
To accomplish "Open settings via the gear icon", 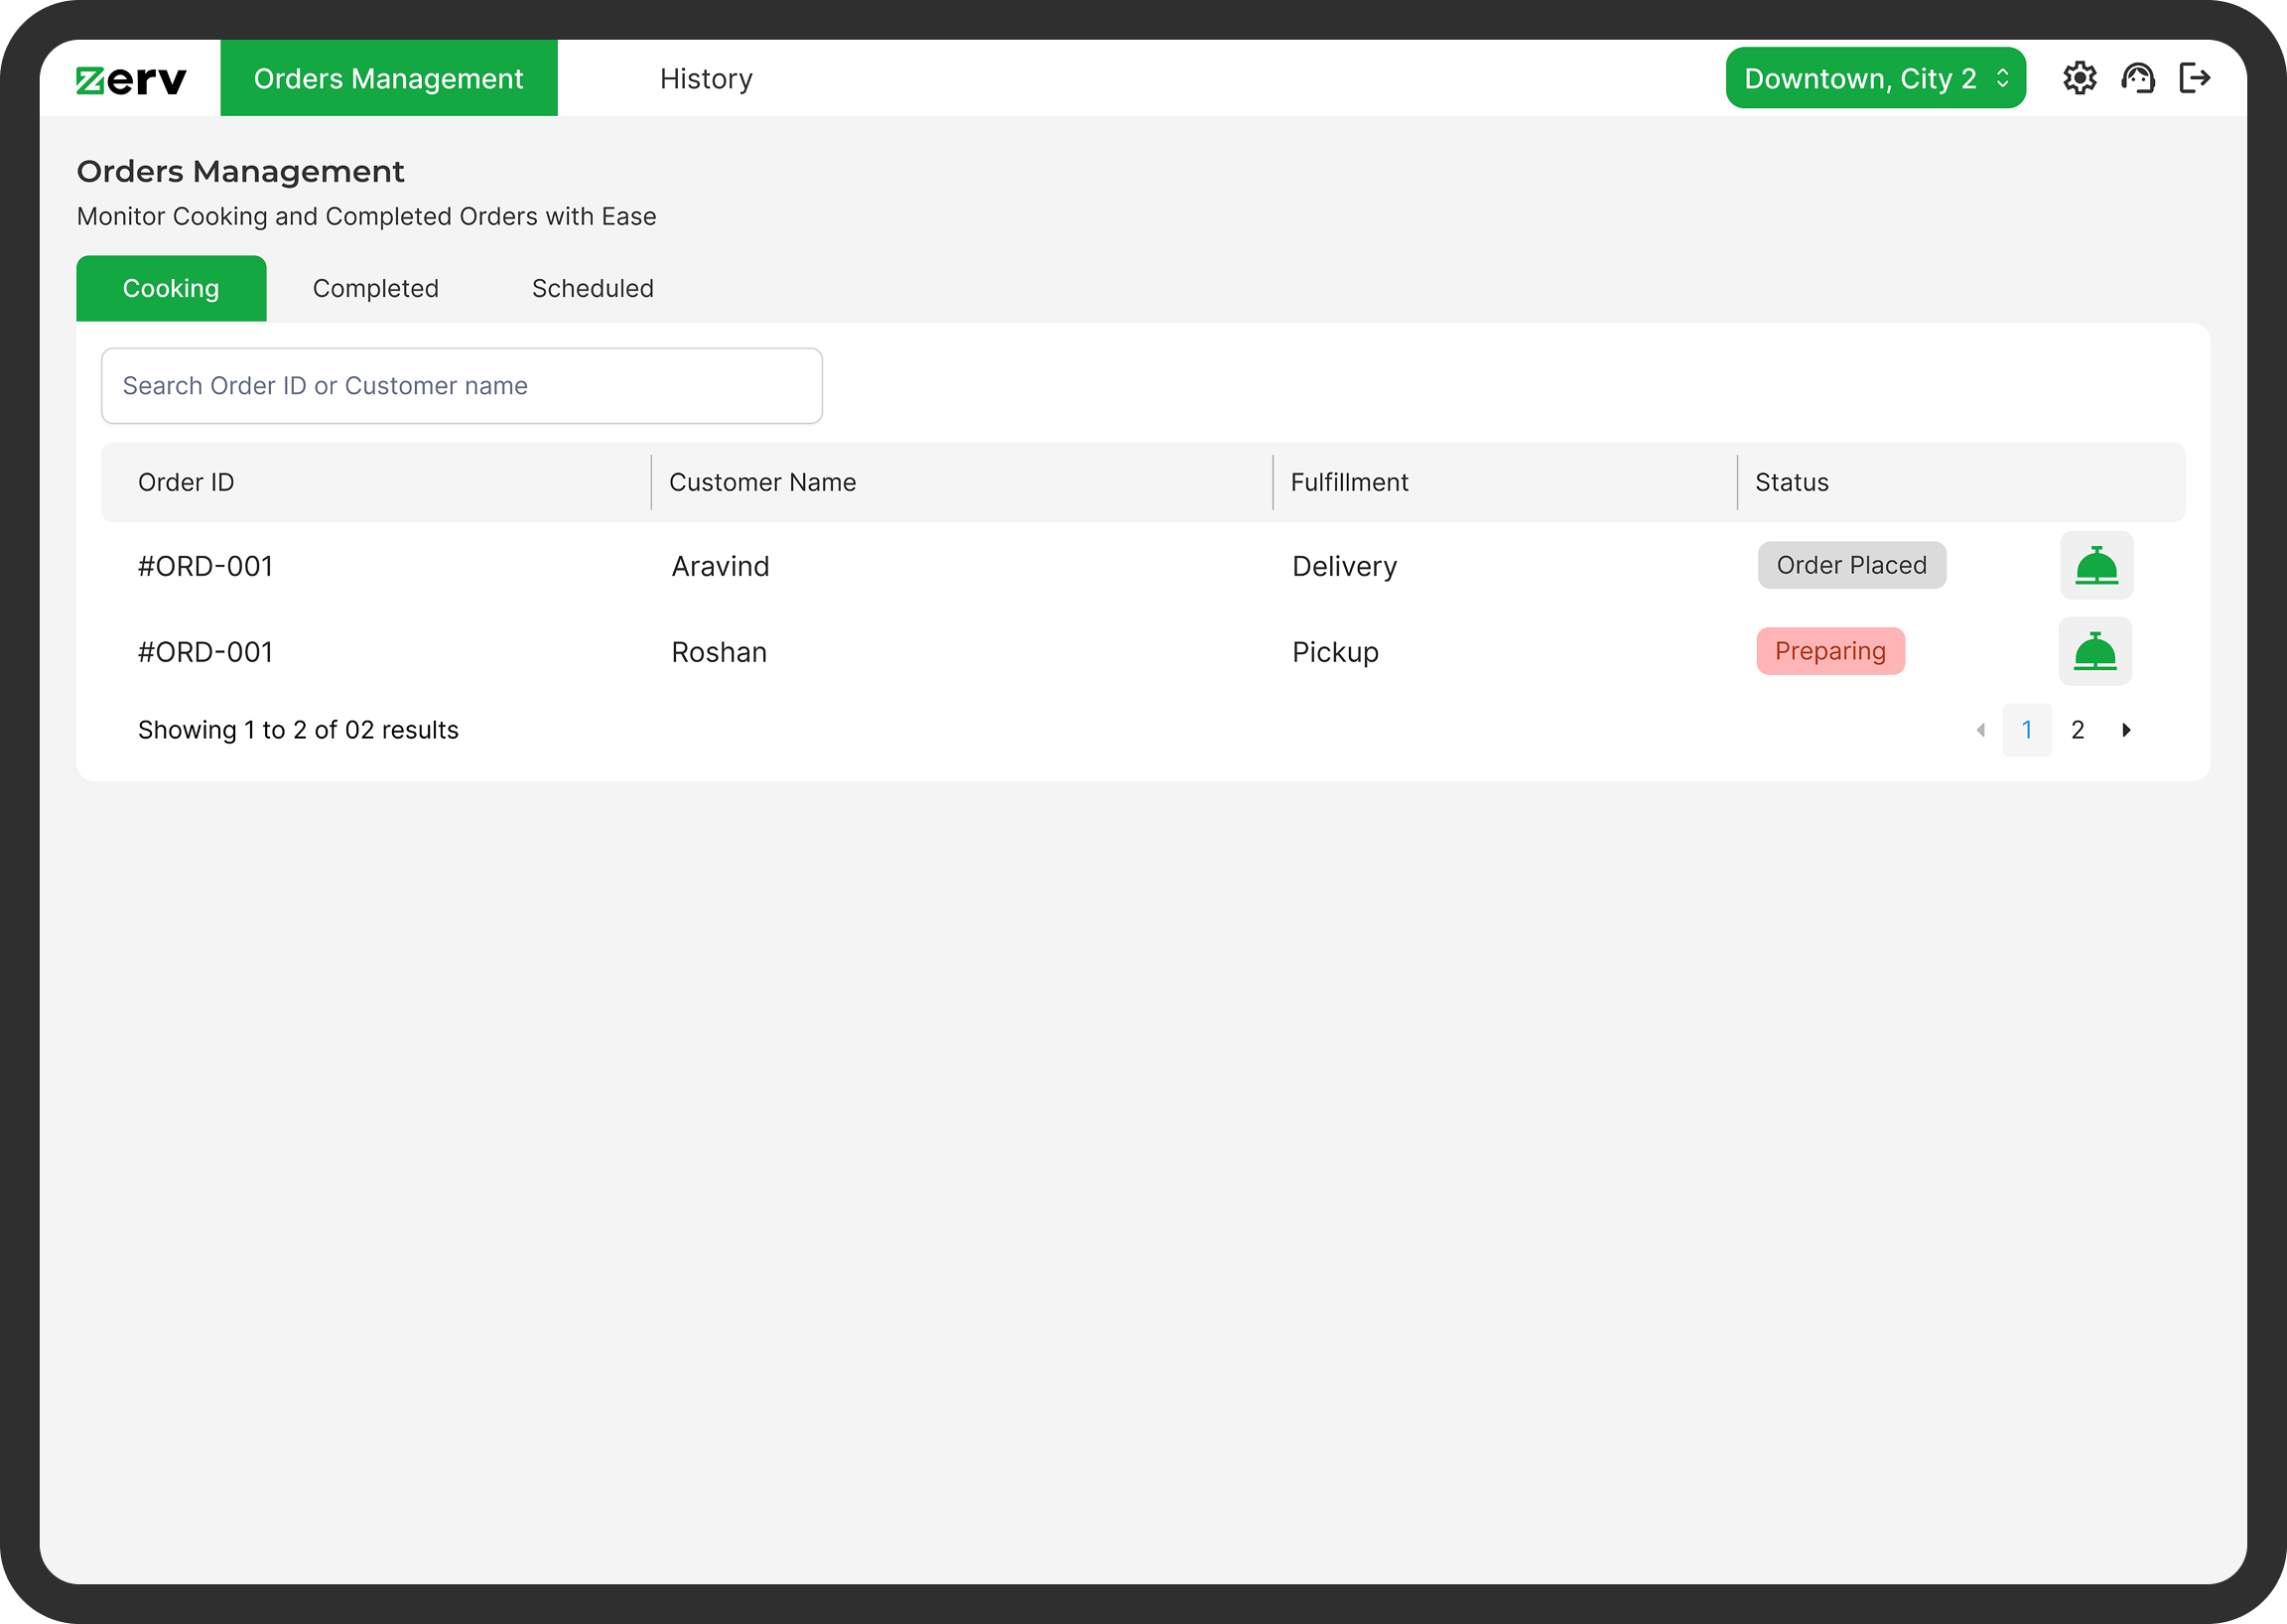I will point(2081,78).
